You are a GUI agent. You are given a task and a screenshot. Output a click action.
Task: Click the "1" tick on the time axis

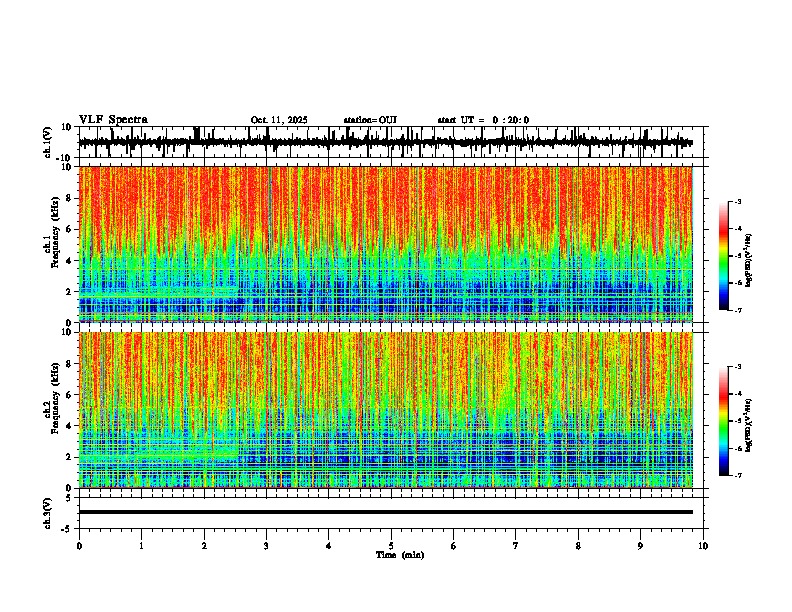[141, 546]
